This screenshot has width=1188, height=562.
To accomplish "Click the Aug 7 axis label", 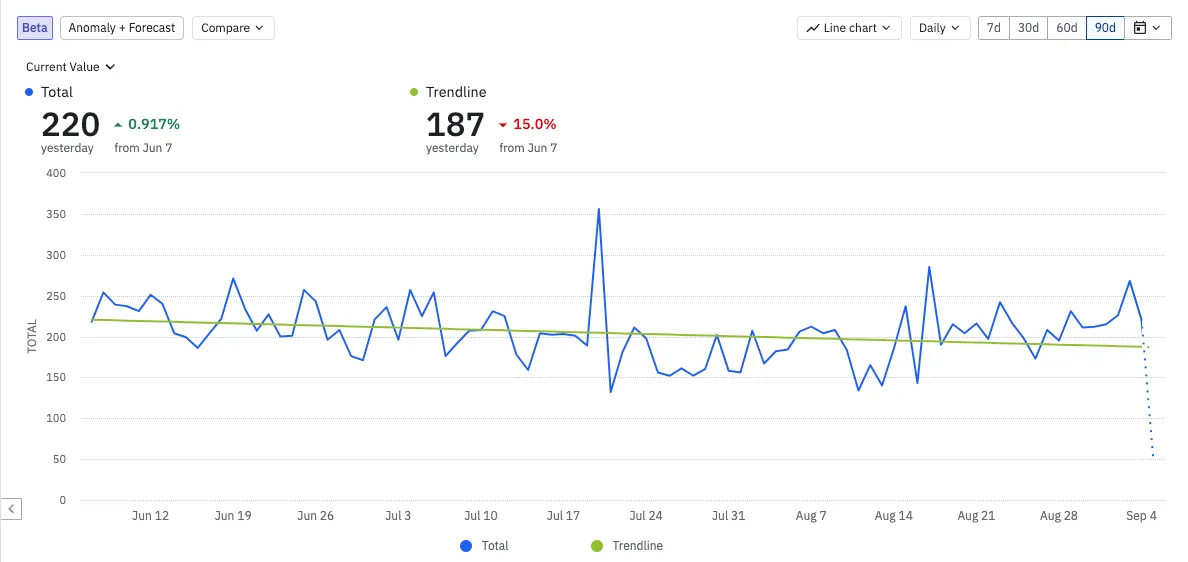I will pyautogui.click(x=811, y=516).
